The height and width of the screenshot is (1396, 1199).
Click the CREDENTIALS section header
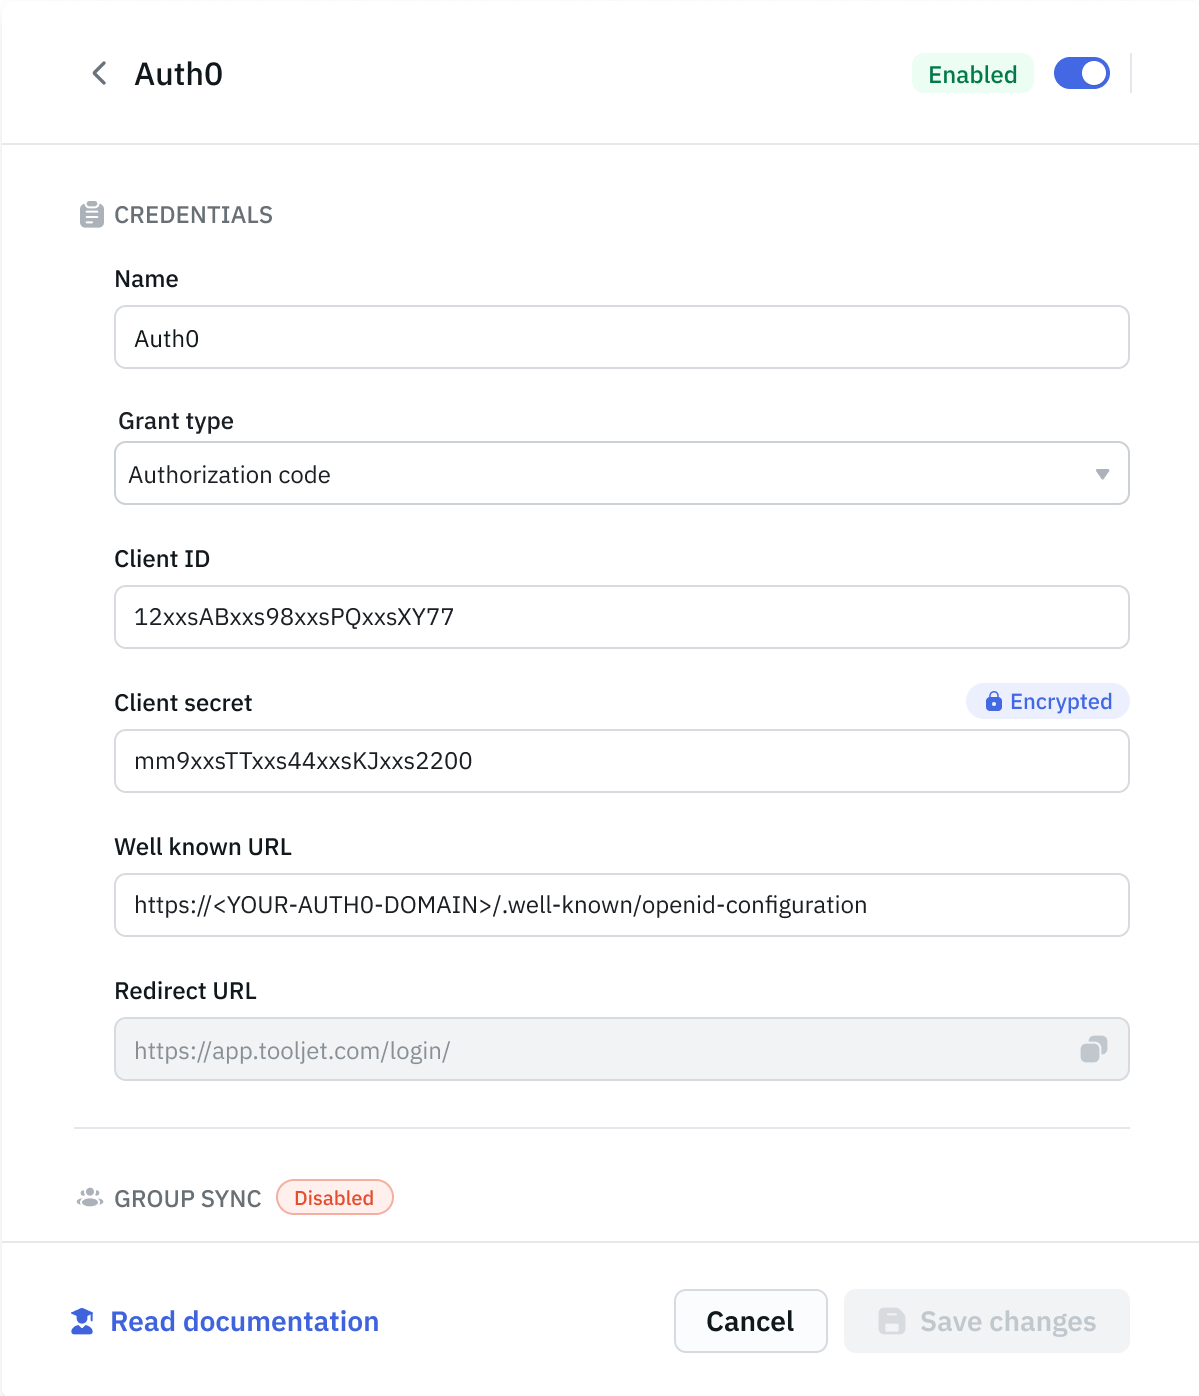pos(193,214)
